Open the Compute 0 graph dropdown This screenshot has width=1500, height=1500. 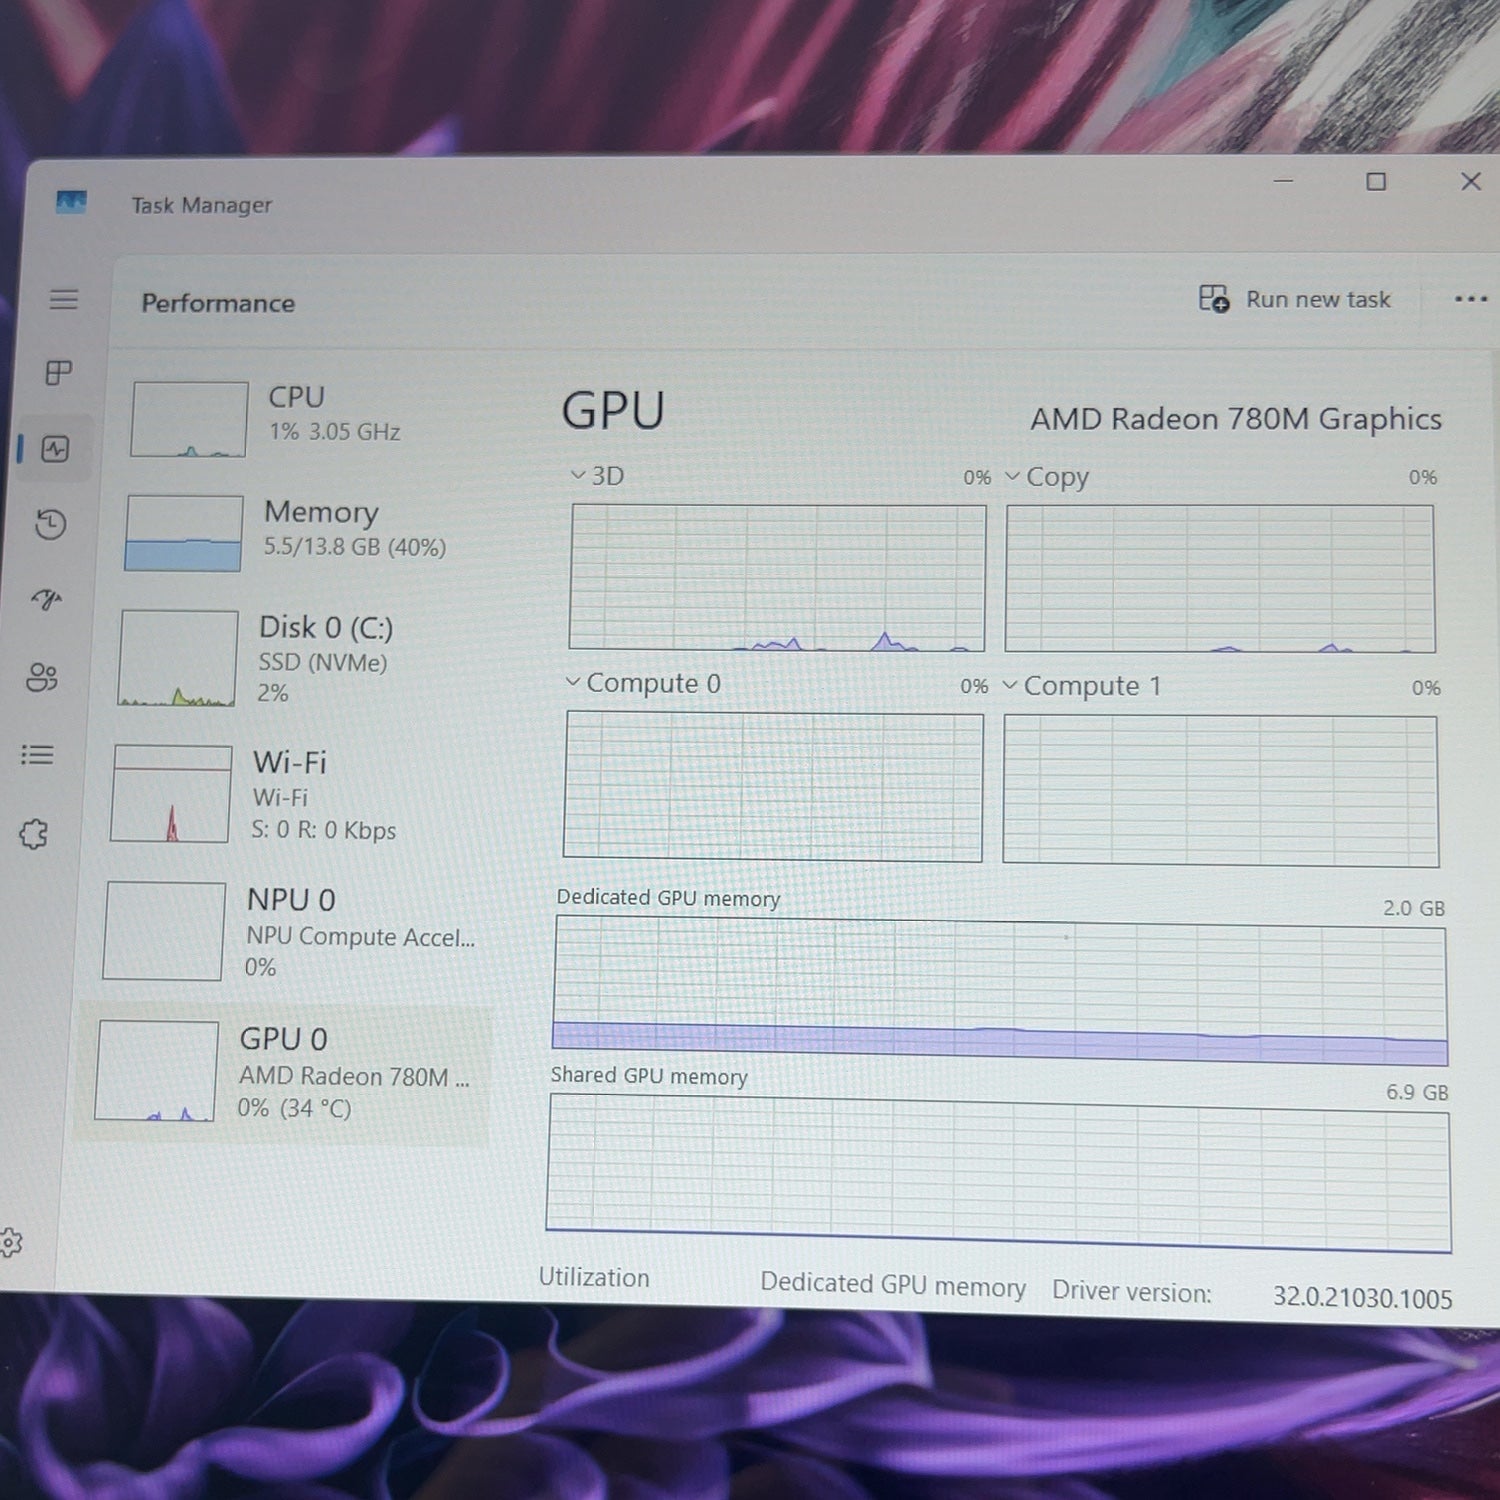click(x=643, y=683)
